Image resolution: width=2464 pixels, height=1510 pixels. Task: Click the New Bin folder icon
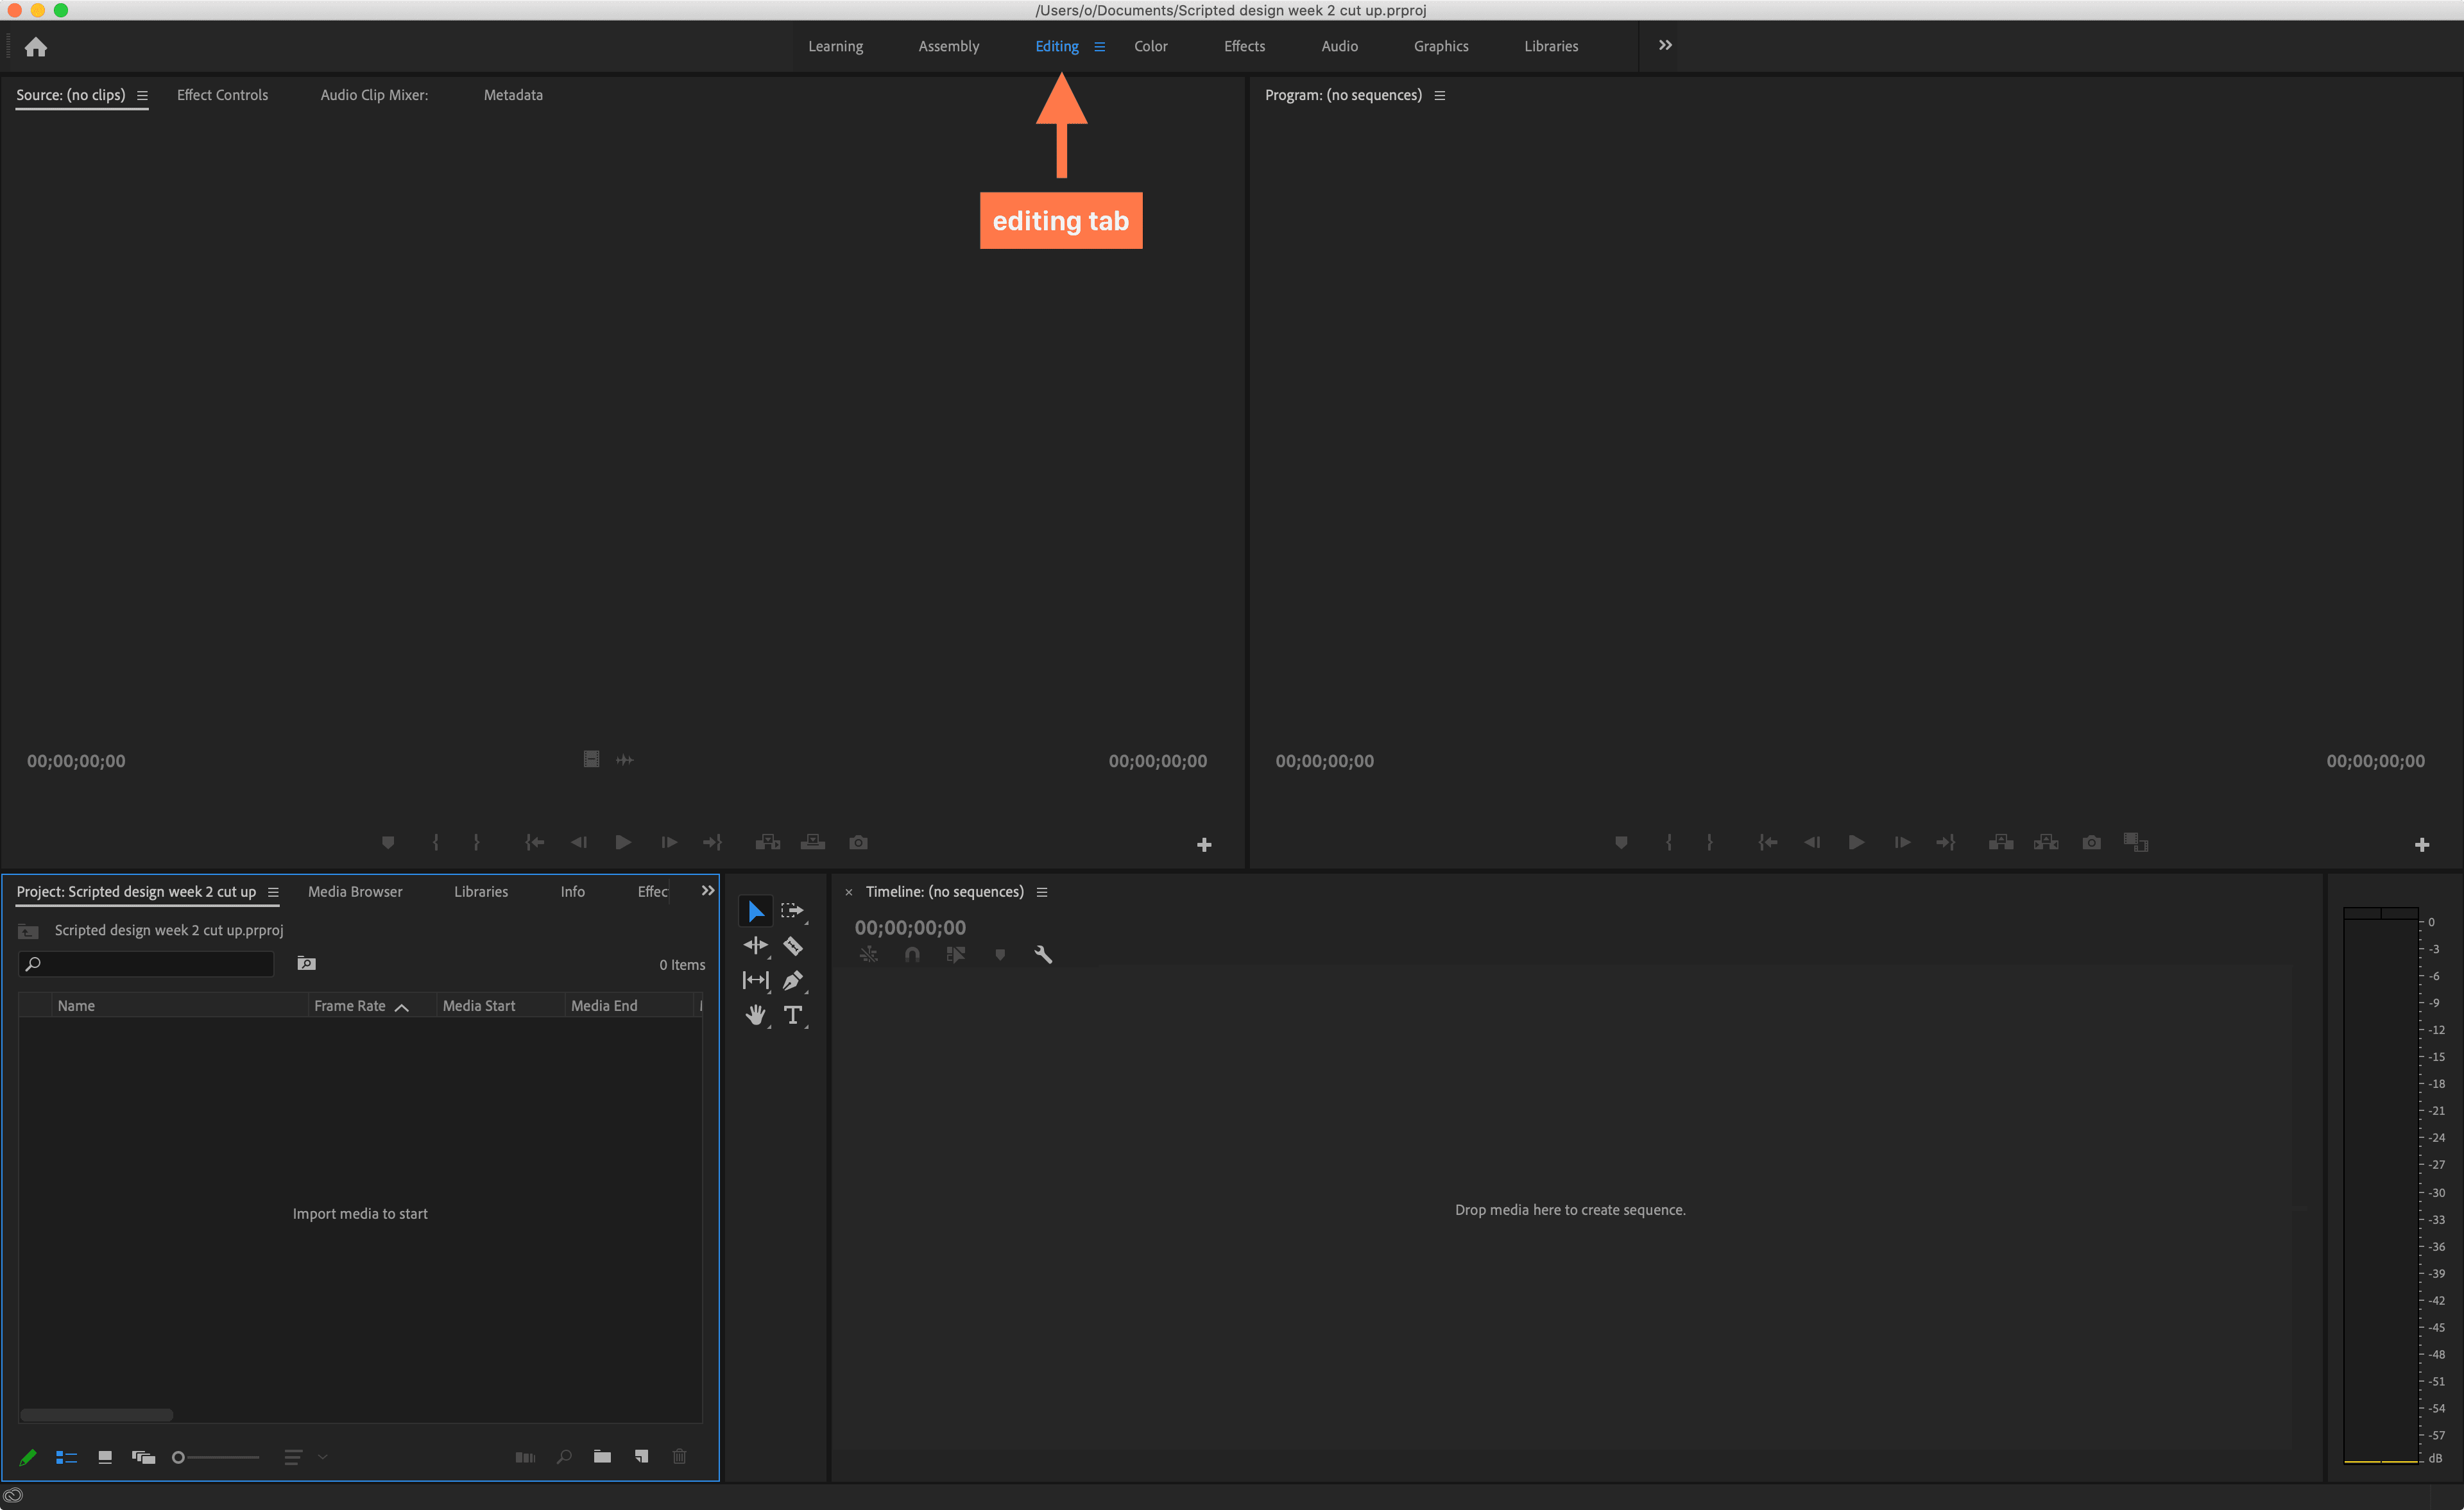(x=602, y=1457)
